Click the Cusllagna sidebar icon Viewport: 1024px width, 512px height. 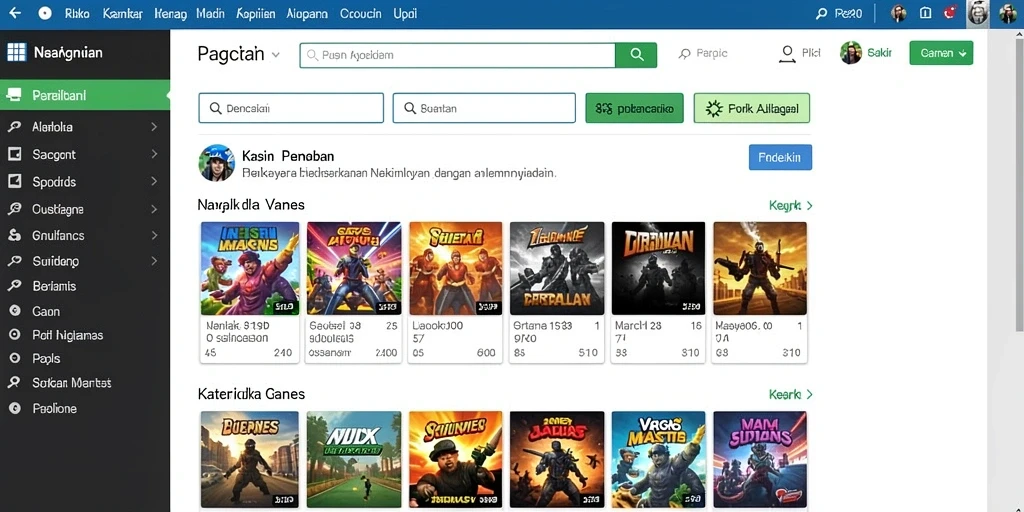tap(14, 209)
